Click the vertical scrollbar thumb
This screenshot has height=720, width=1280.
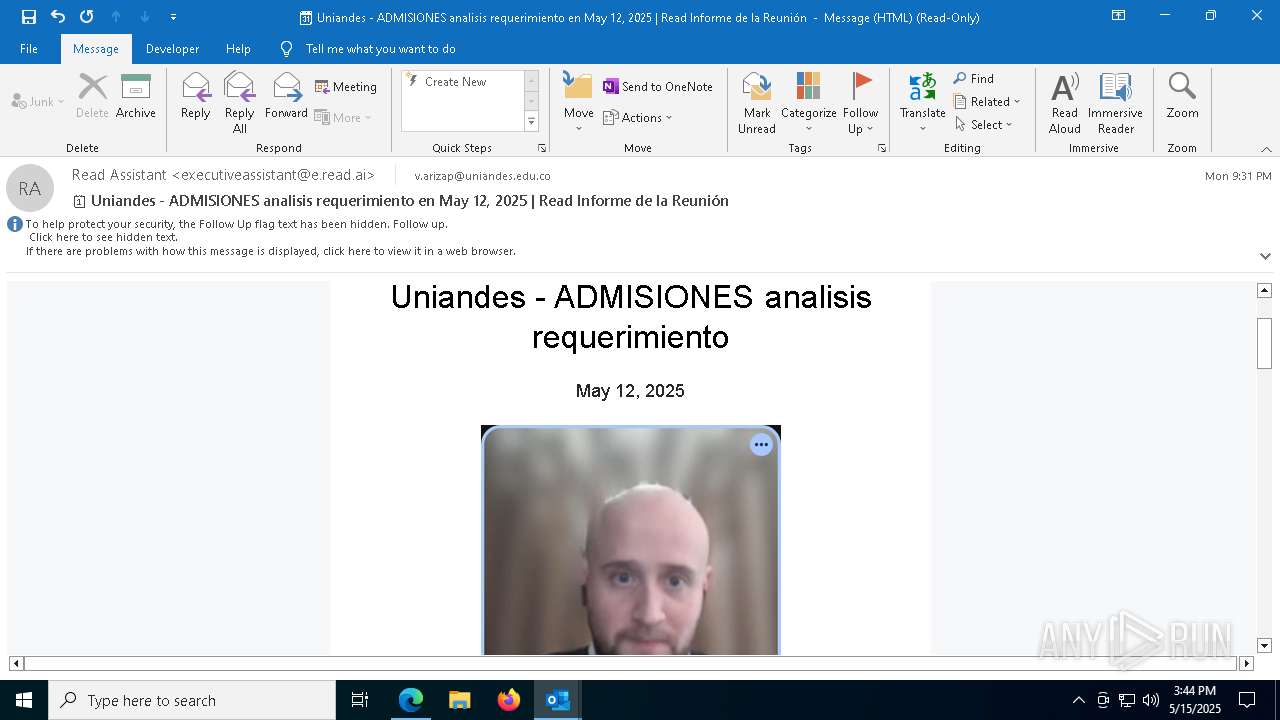tap(1264, 343)
